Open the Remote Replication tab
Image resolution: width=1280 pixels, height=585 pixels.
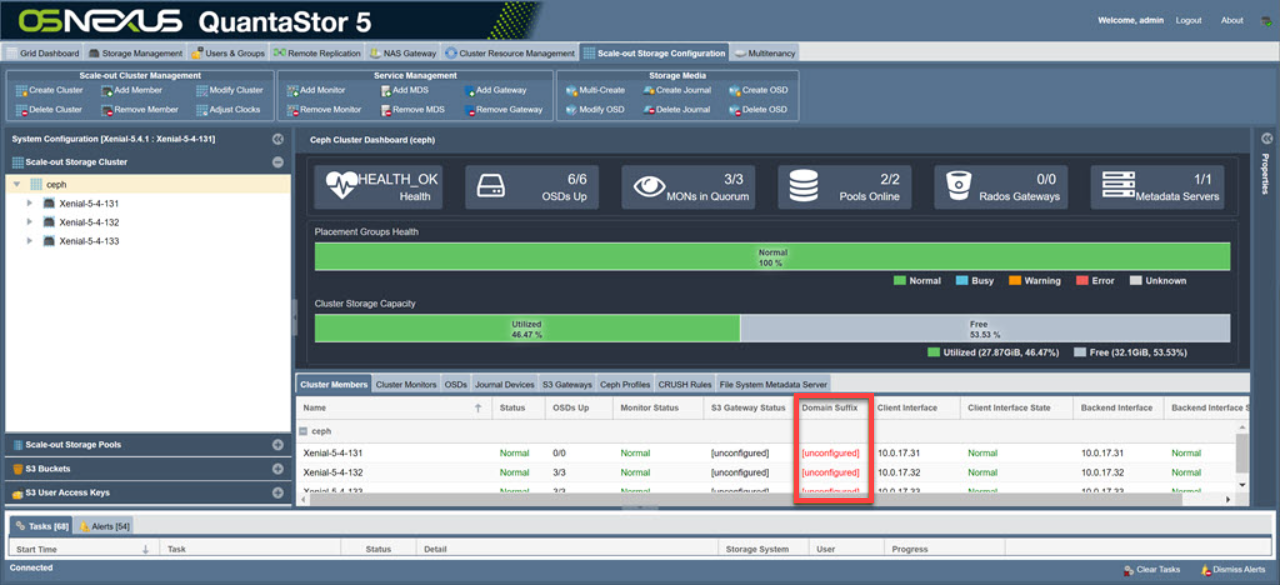[x=317, y=53]
